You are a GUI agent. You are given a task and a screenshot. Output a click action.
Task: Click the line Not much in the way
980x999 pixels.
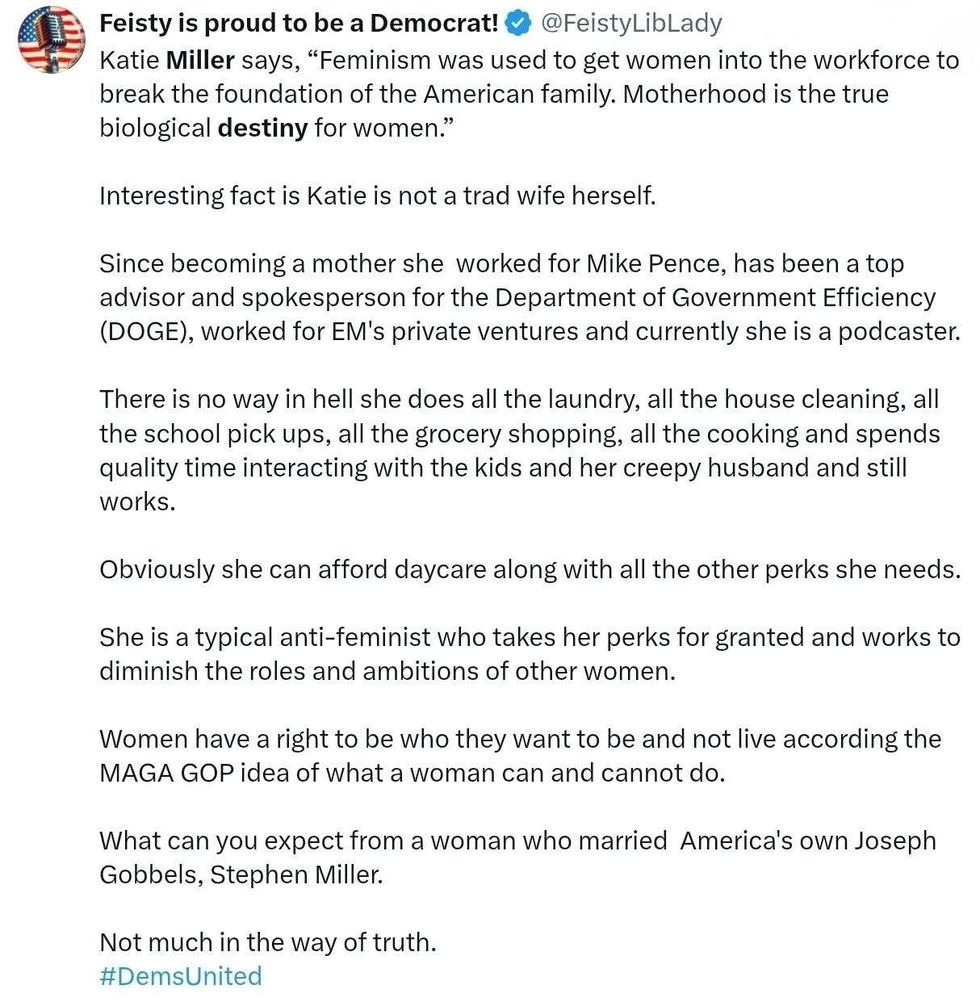coord(268,942)
